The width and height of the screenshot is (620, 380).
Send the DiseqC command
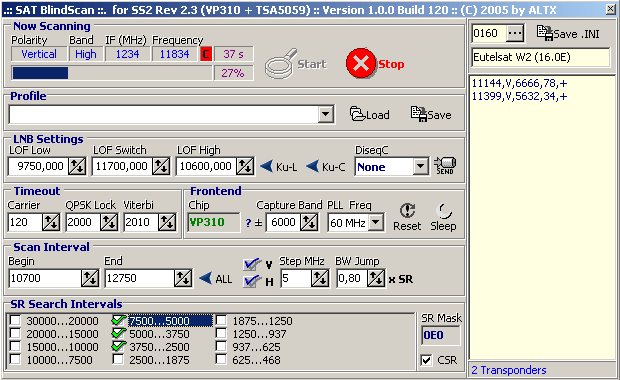pos(445,166)
